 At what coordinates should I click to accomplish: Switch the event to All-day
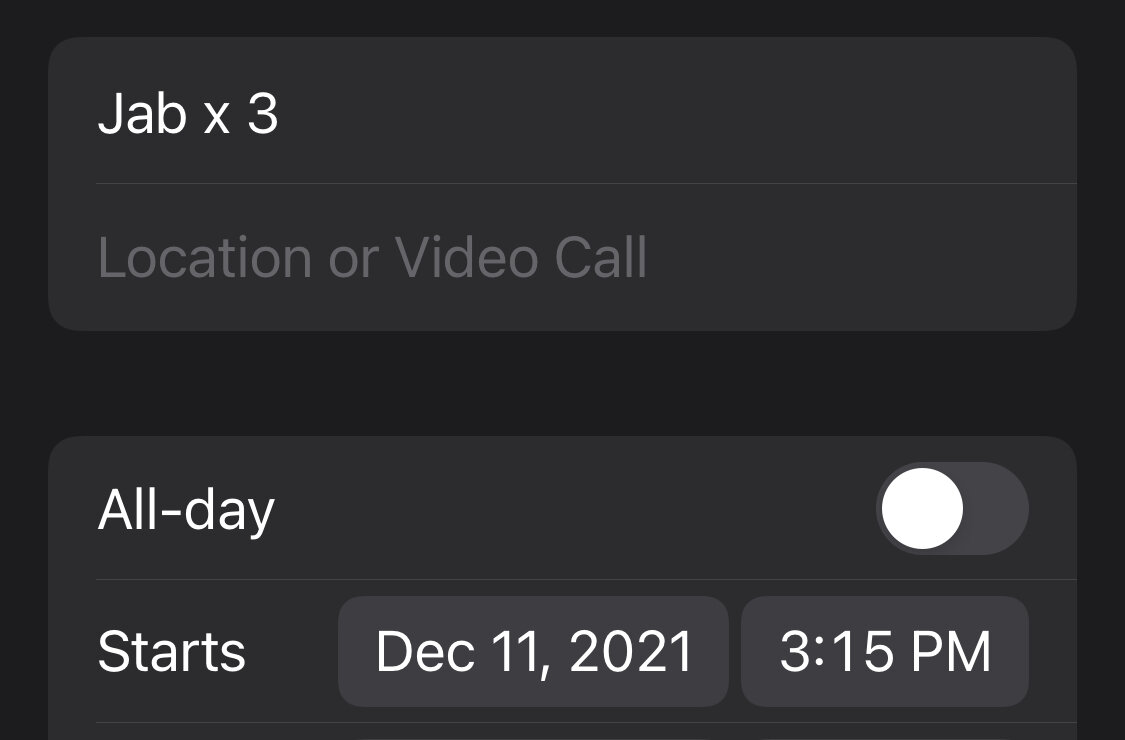952,508
